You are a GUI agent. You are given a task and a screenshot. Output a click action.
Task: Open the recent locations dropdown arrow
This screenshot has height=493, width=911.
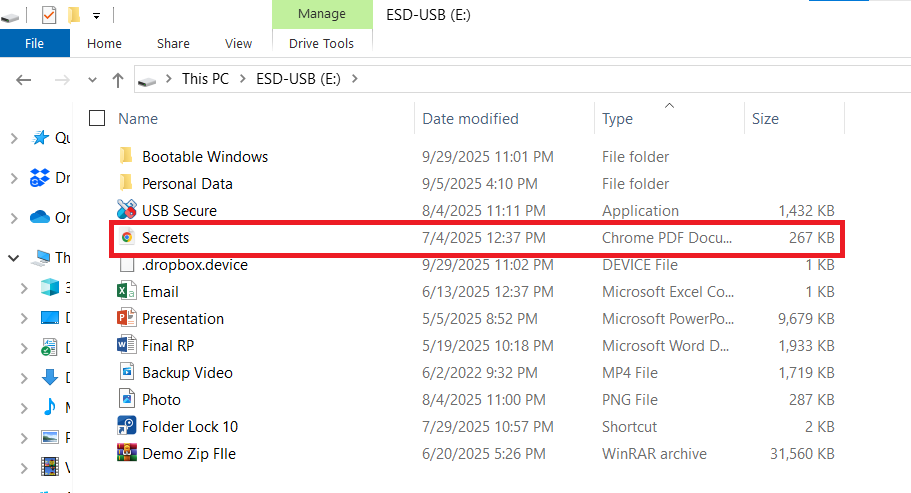click(92, 80)
